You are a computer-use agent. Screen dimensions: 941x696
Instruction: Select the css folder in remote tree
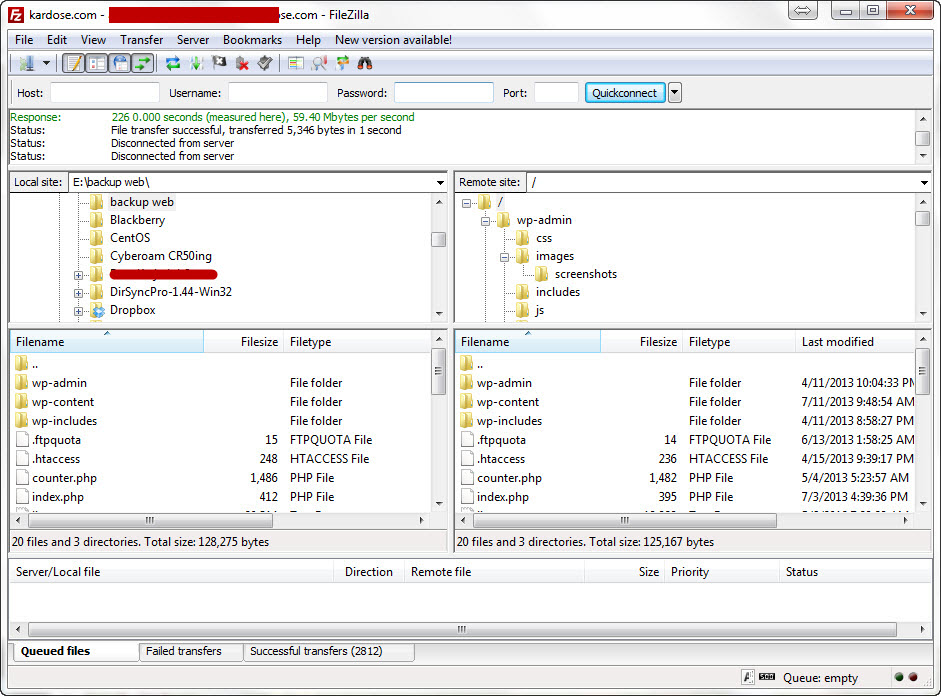pyautogui.click(x=544, y=238)
